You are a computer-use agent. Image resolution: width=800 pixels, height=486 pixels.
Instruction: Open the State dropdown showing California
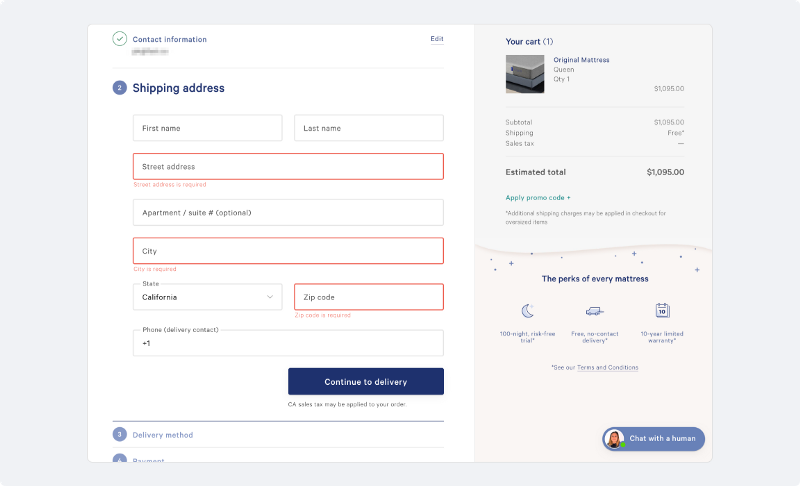[x=208, y=297]
